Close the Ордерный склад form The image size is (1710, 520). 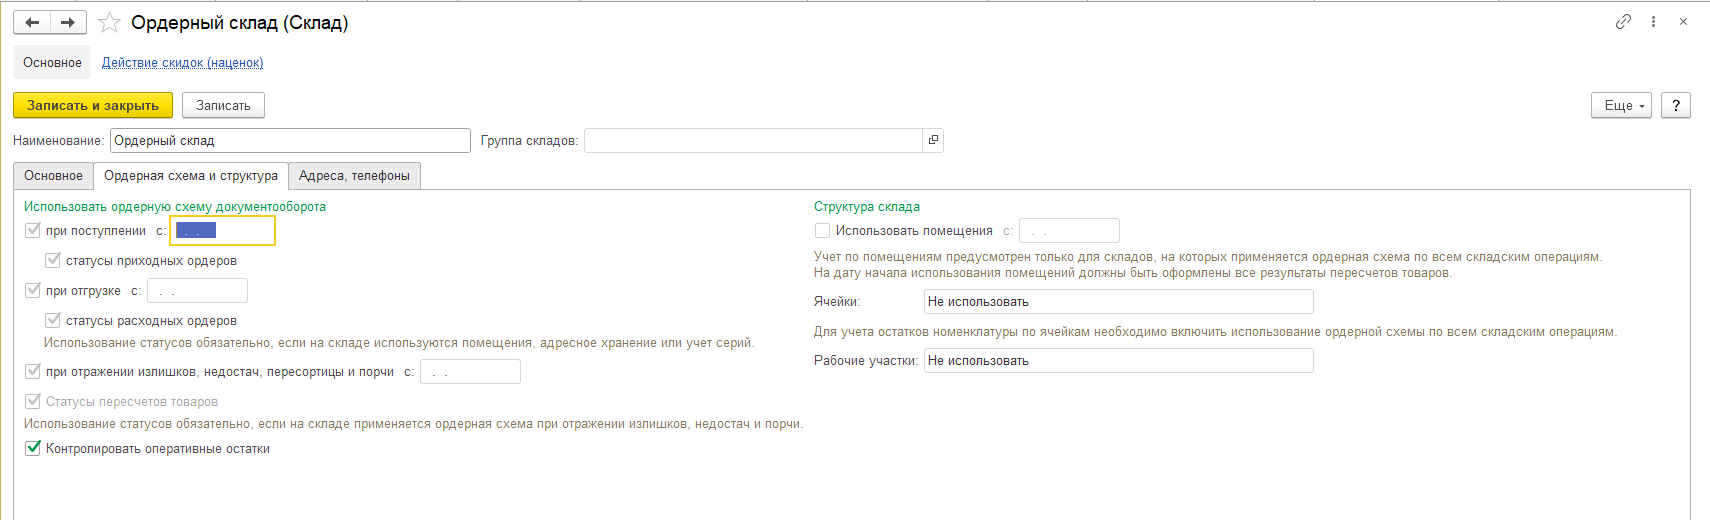(1683, 21)
